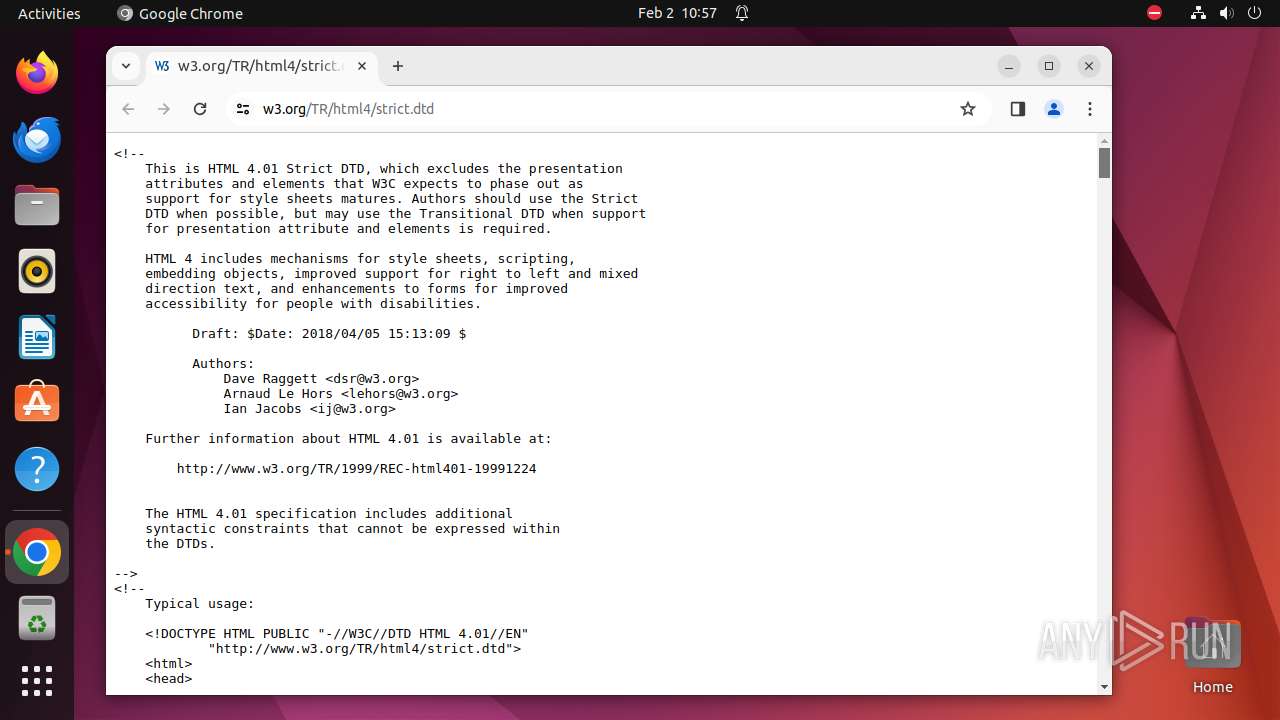Image resolution: width=1280 pixels, height=720 pixels.
Task: Select the Google Chrome dock icon
Action: [37, 552]
